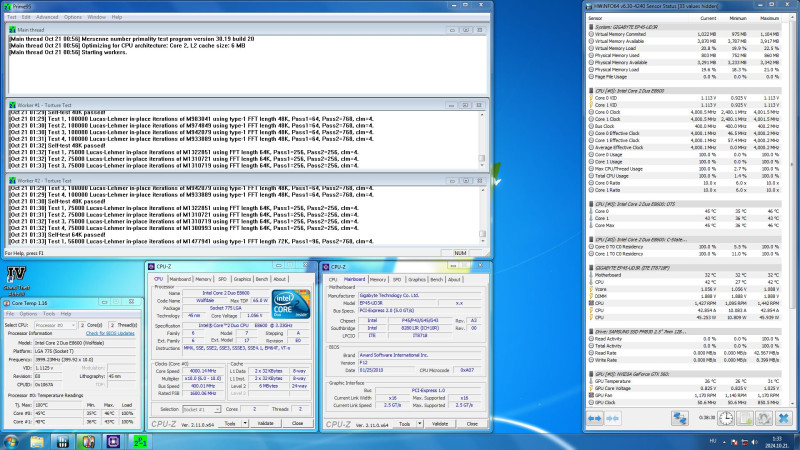800x450 pixels.
Task: Open Windows Start orb
Action: [11, 441]
